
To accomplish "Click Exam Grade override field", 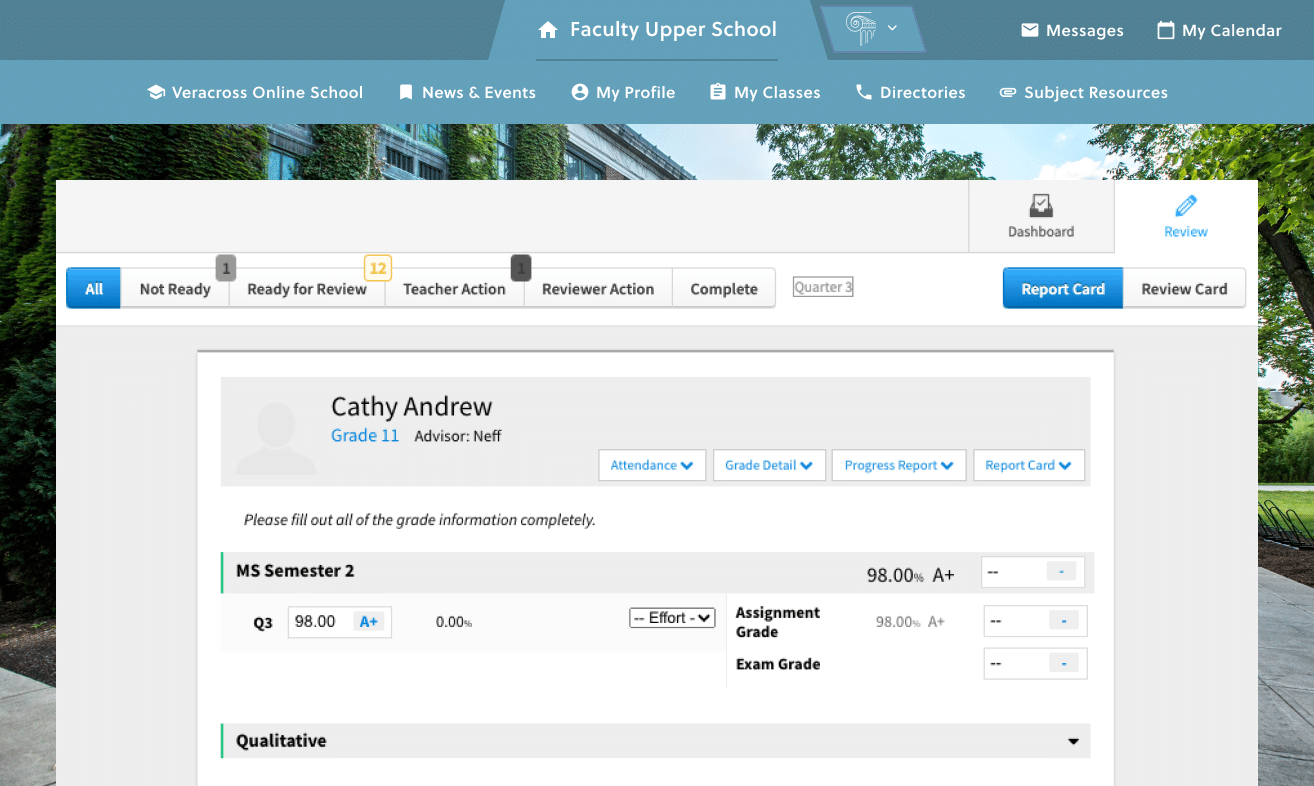I will pyautogui.click(x=1035, y=664).
